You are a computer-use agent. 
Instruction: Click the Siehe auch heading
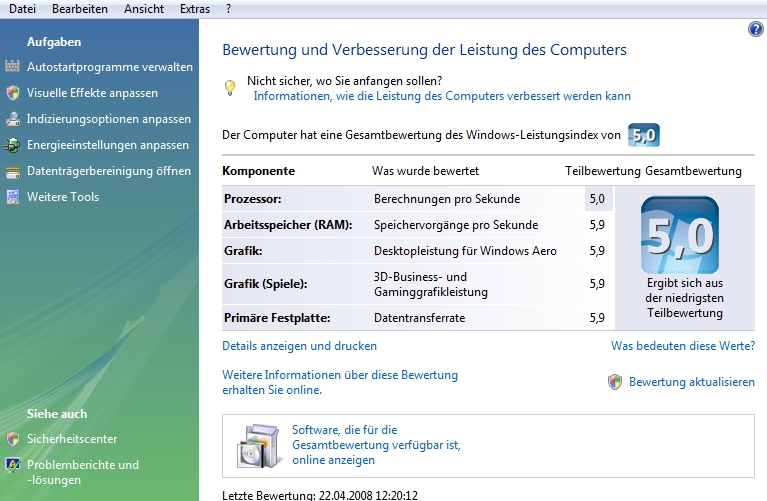(57, 413)
